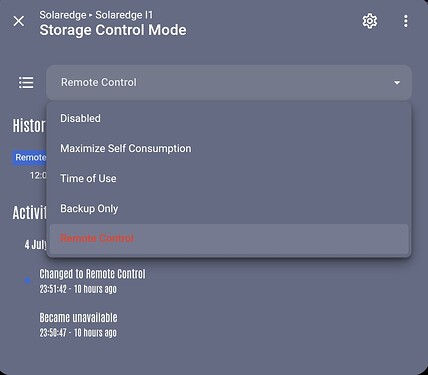428x375 pixels.
Task: Open the three-dot overflow menu
Action: (x=405, y=21)
